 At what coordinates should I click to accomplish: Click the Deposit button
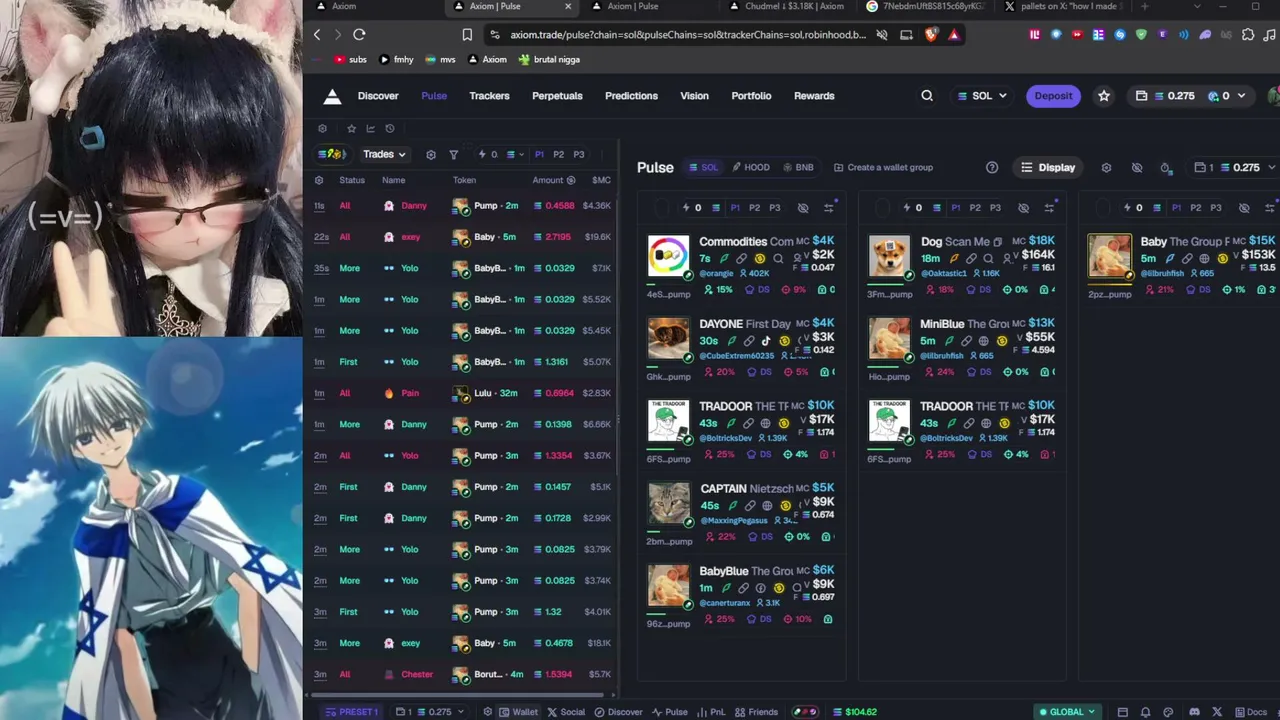point(1053,96)
